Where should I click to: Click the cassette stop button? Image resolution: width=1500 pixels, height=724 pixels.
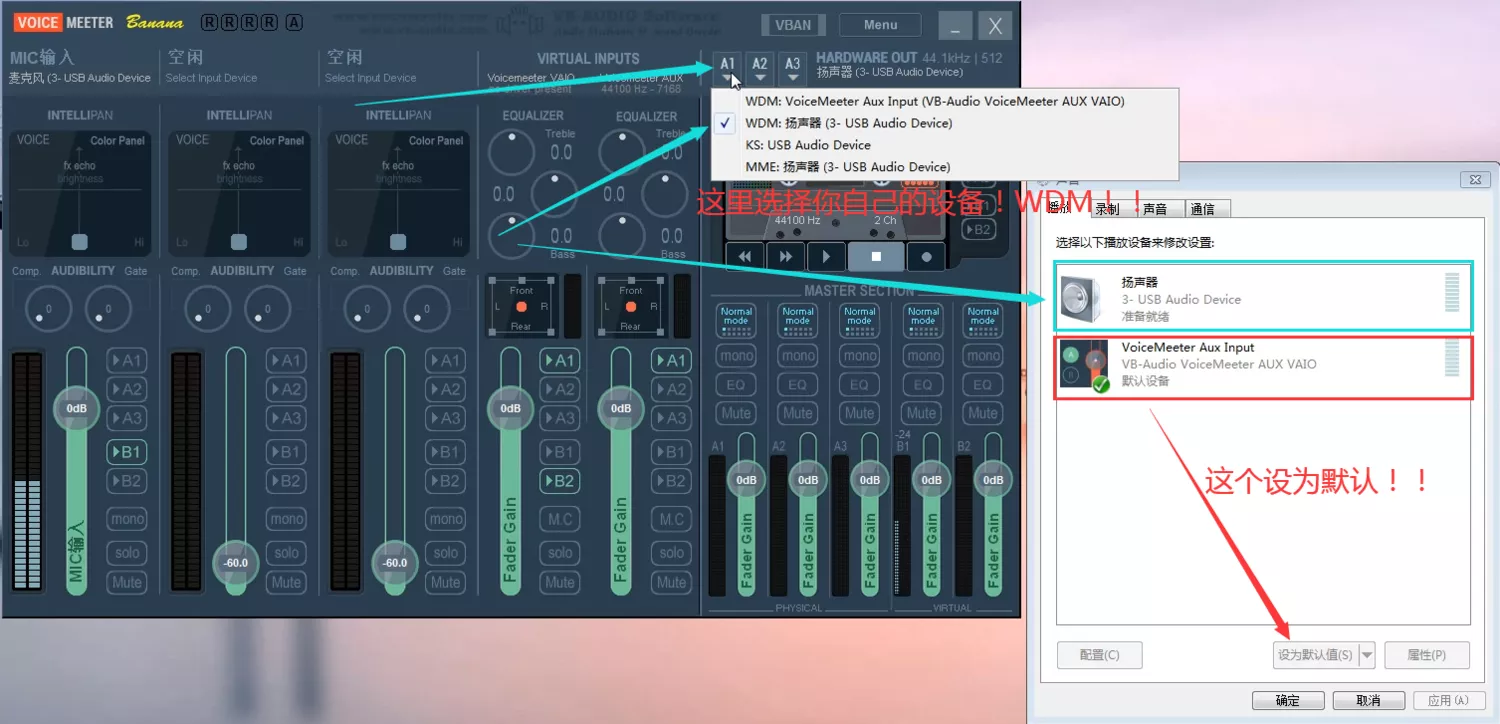coord(876,256)
